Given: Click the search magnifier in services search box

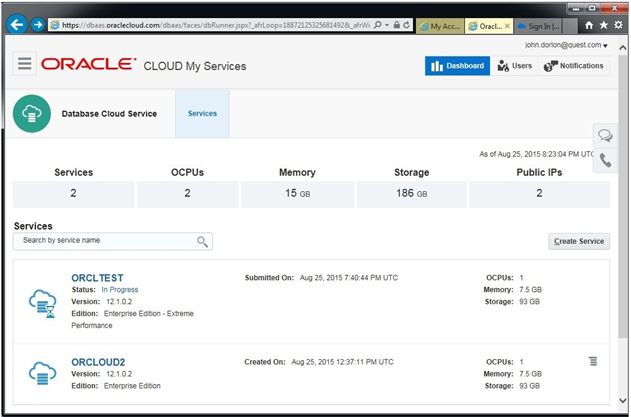Looking at the screenshot, I should coord(202,242).
